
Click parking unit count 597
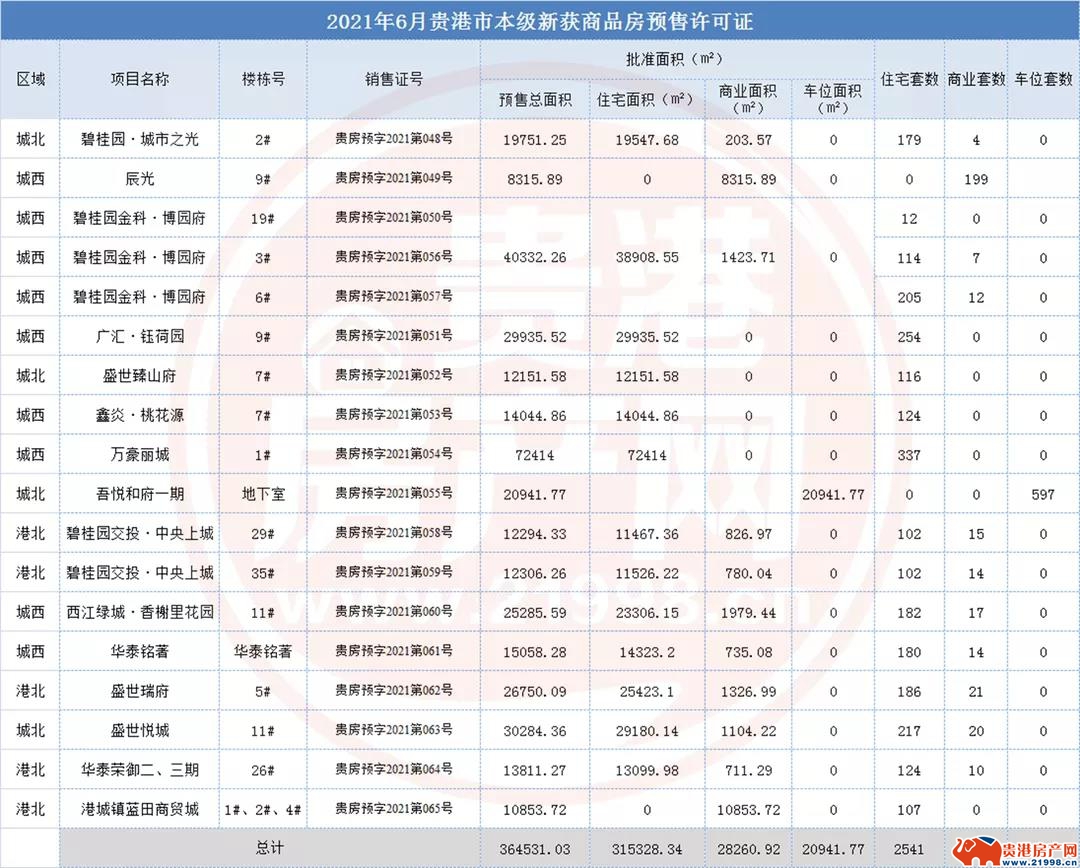click(1043, 495)
